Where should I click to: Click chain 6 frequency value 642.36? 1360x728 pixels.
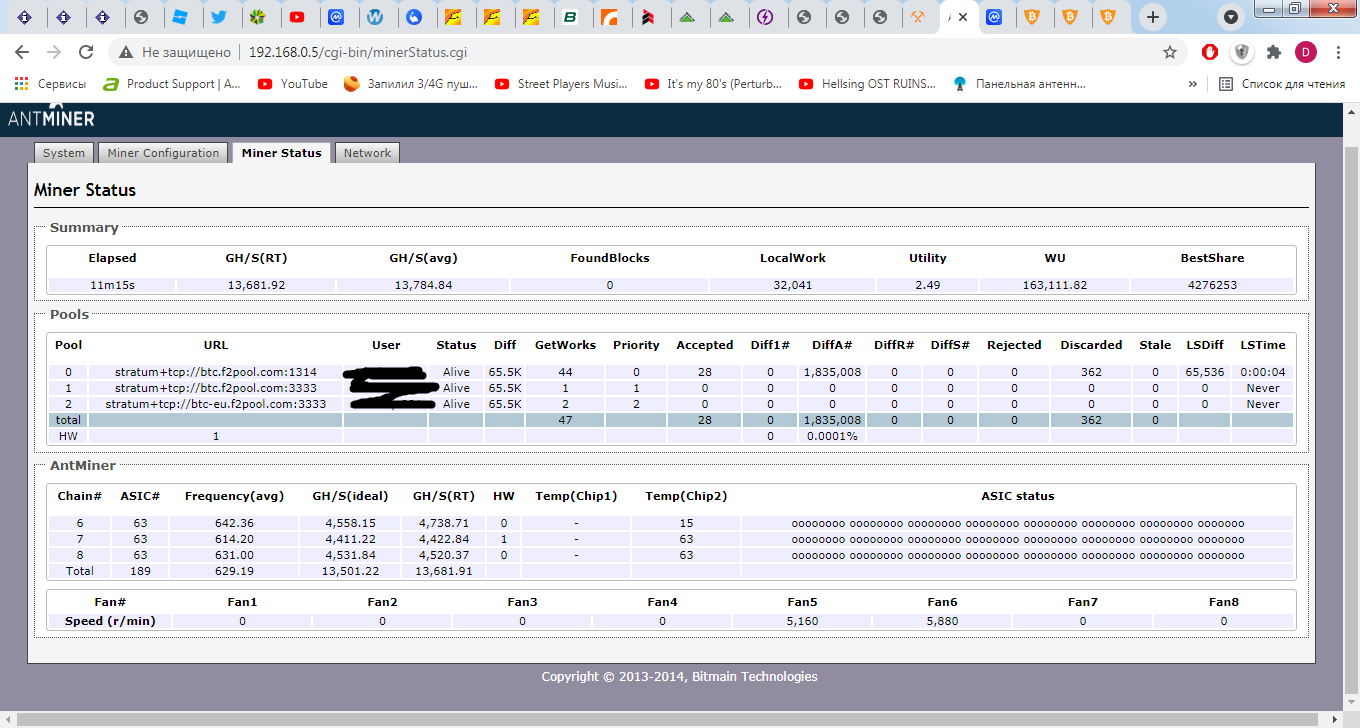coord(234,523)
